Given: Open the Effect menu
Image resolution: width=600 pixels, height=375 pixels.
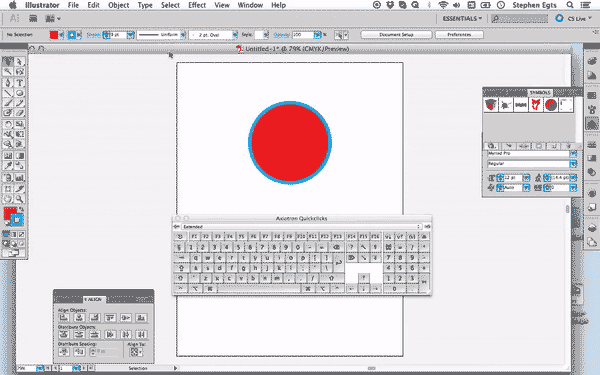Looking at the screenshot, I should click(x=197, y=5).
